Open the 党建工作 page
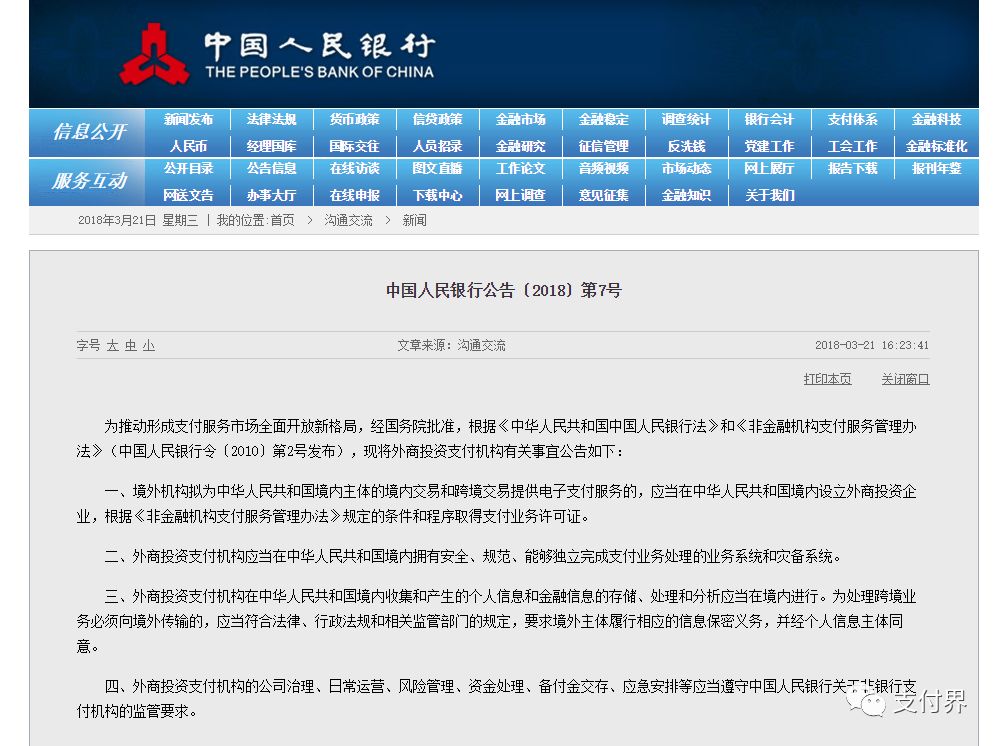The width and height of the screenshot is (1000, 746). coord(769,146)
